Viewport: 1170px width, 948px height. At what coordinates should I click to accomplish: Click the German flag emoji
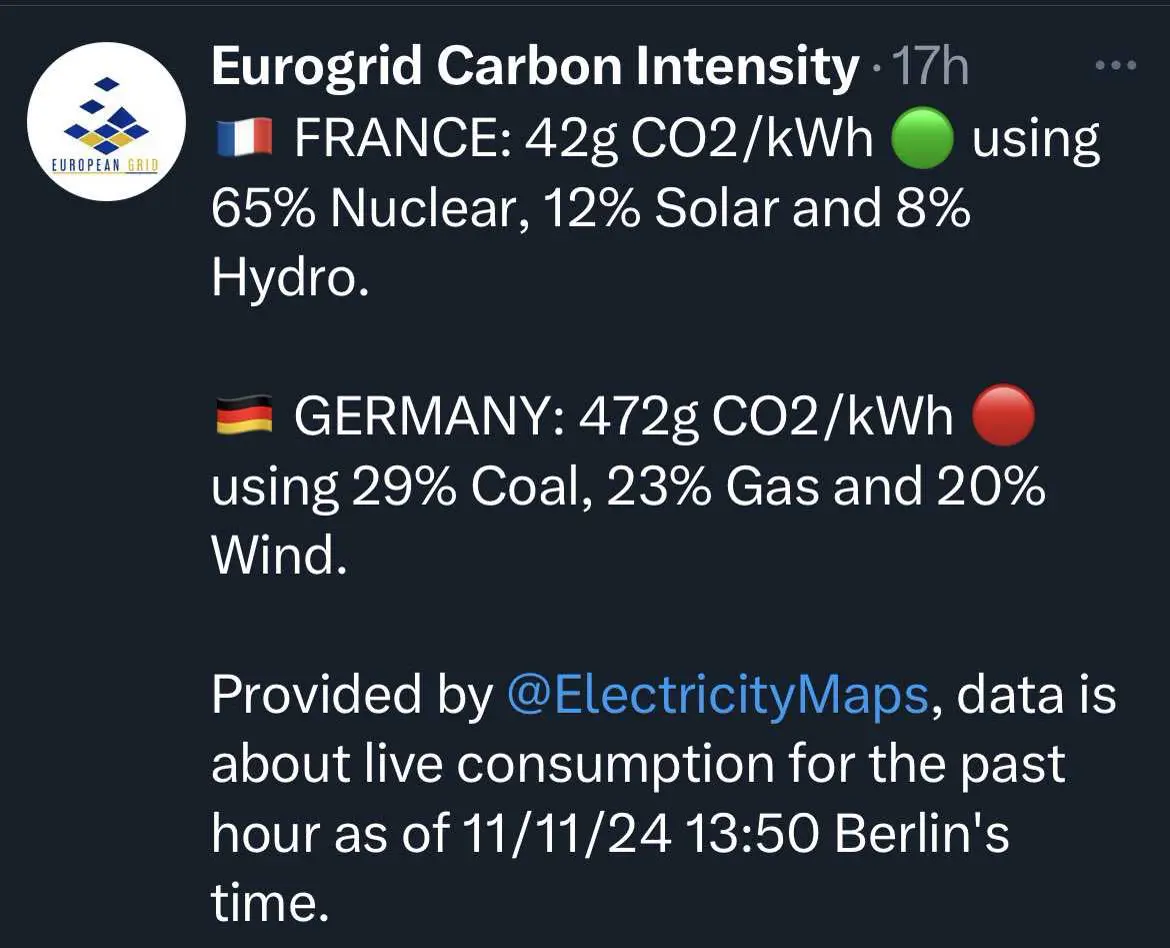click(244, 416)
